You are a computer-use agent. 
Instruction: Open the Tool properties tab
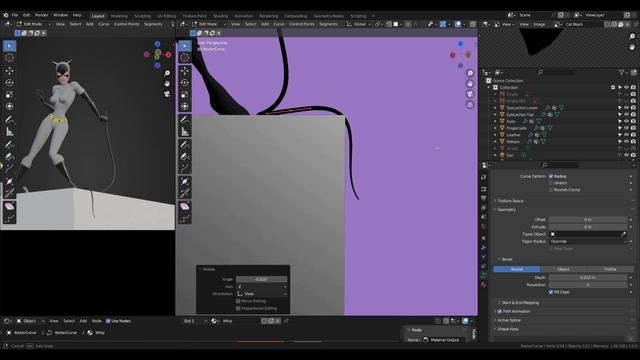[x=484, y=177]
